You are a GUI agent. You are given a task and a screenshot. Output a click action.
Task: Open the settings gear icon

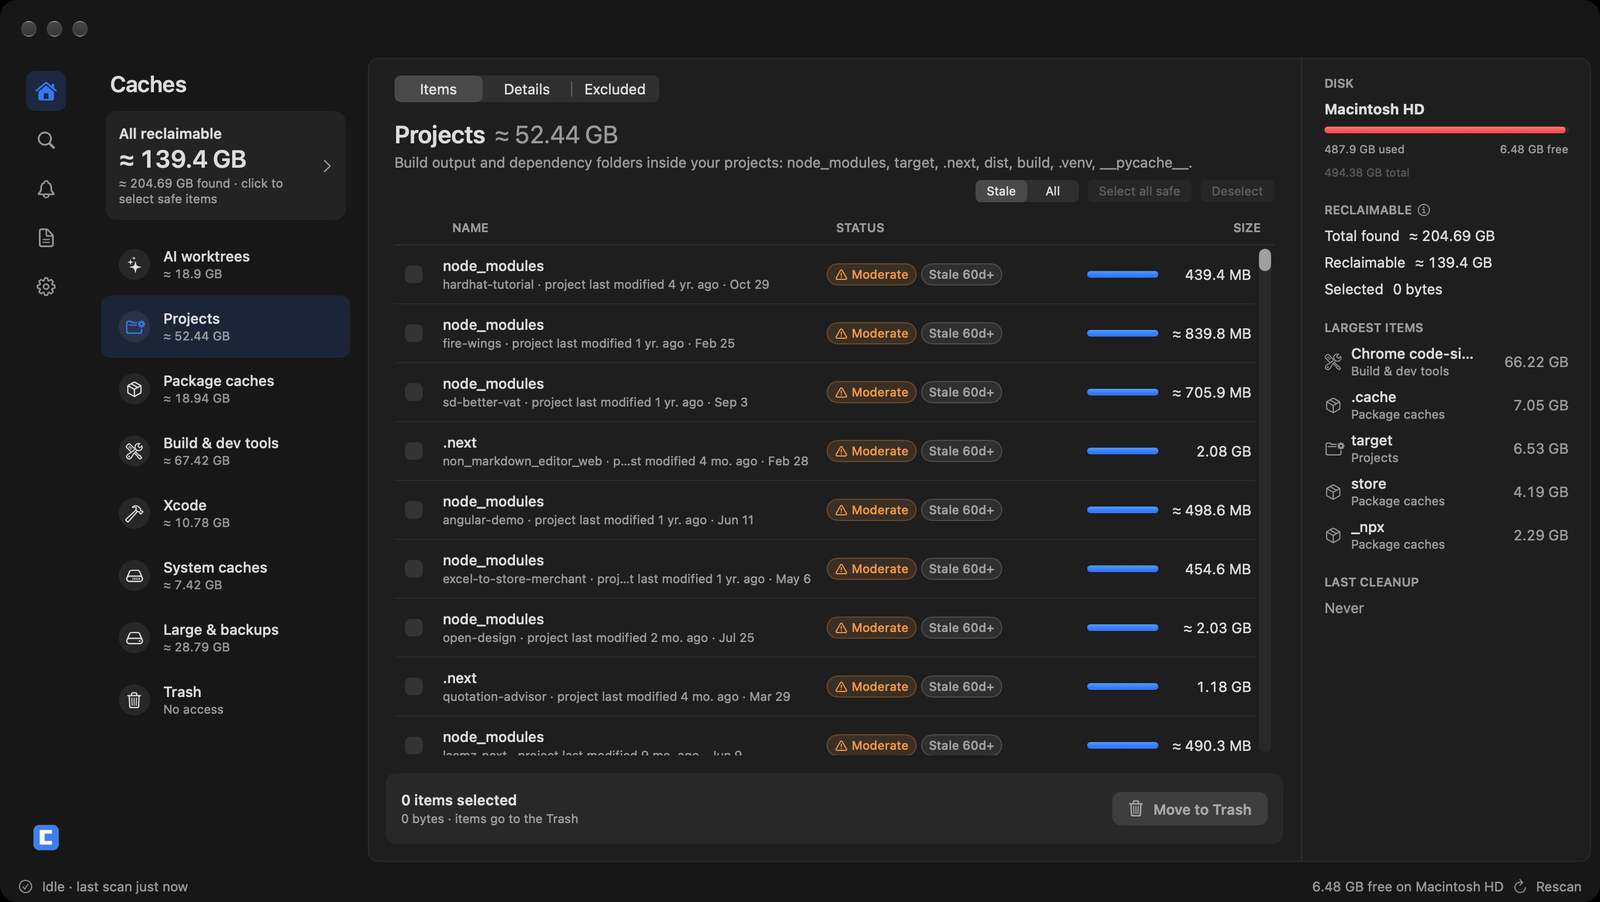(46, 286)
